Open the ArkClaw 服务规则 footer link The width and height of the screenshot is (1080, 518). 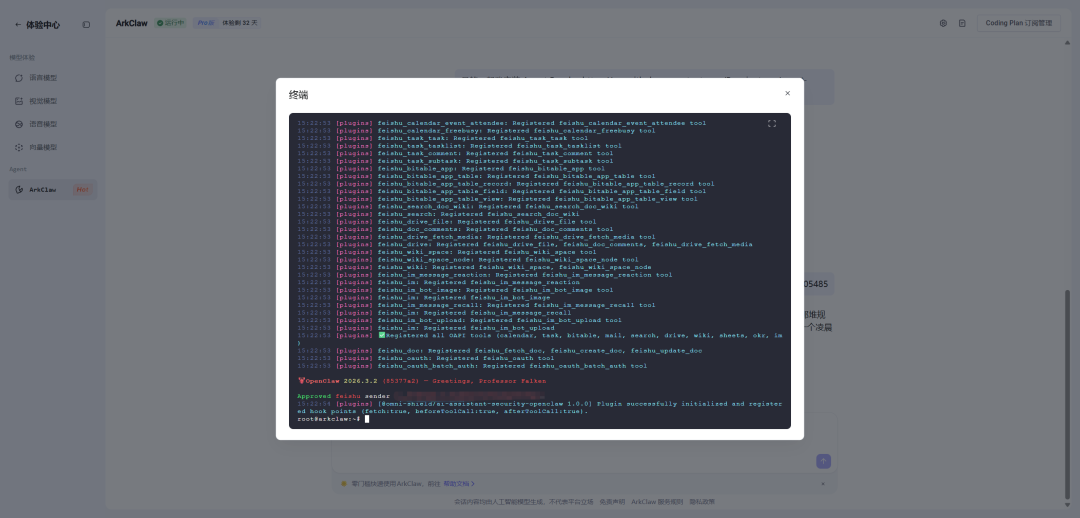point(655,502)
